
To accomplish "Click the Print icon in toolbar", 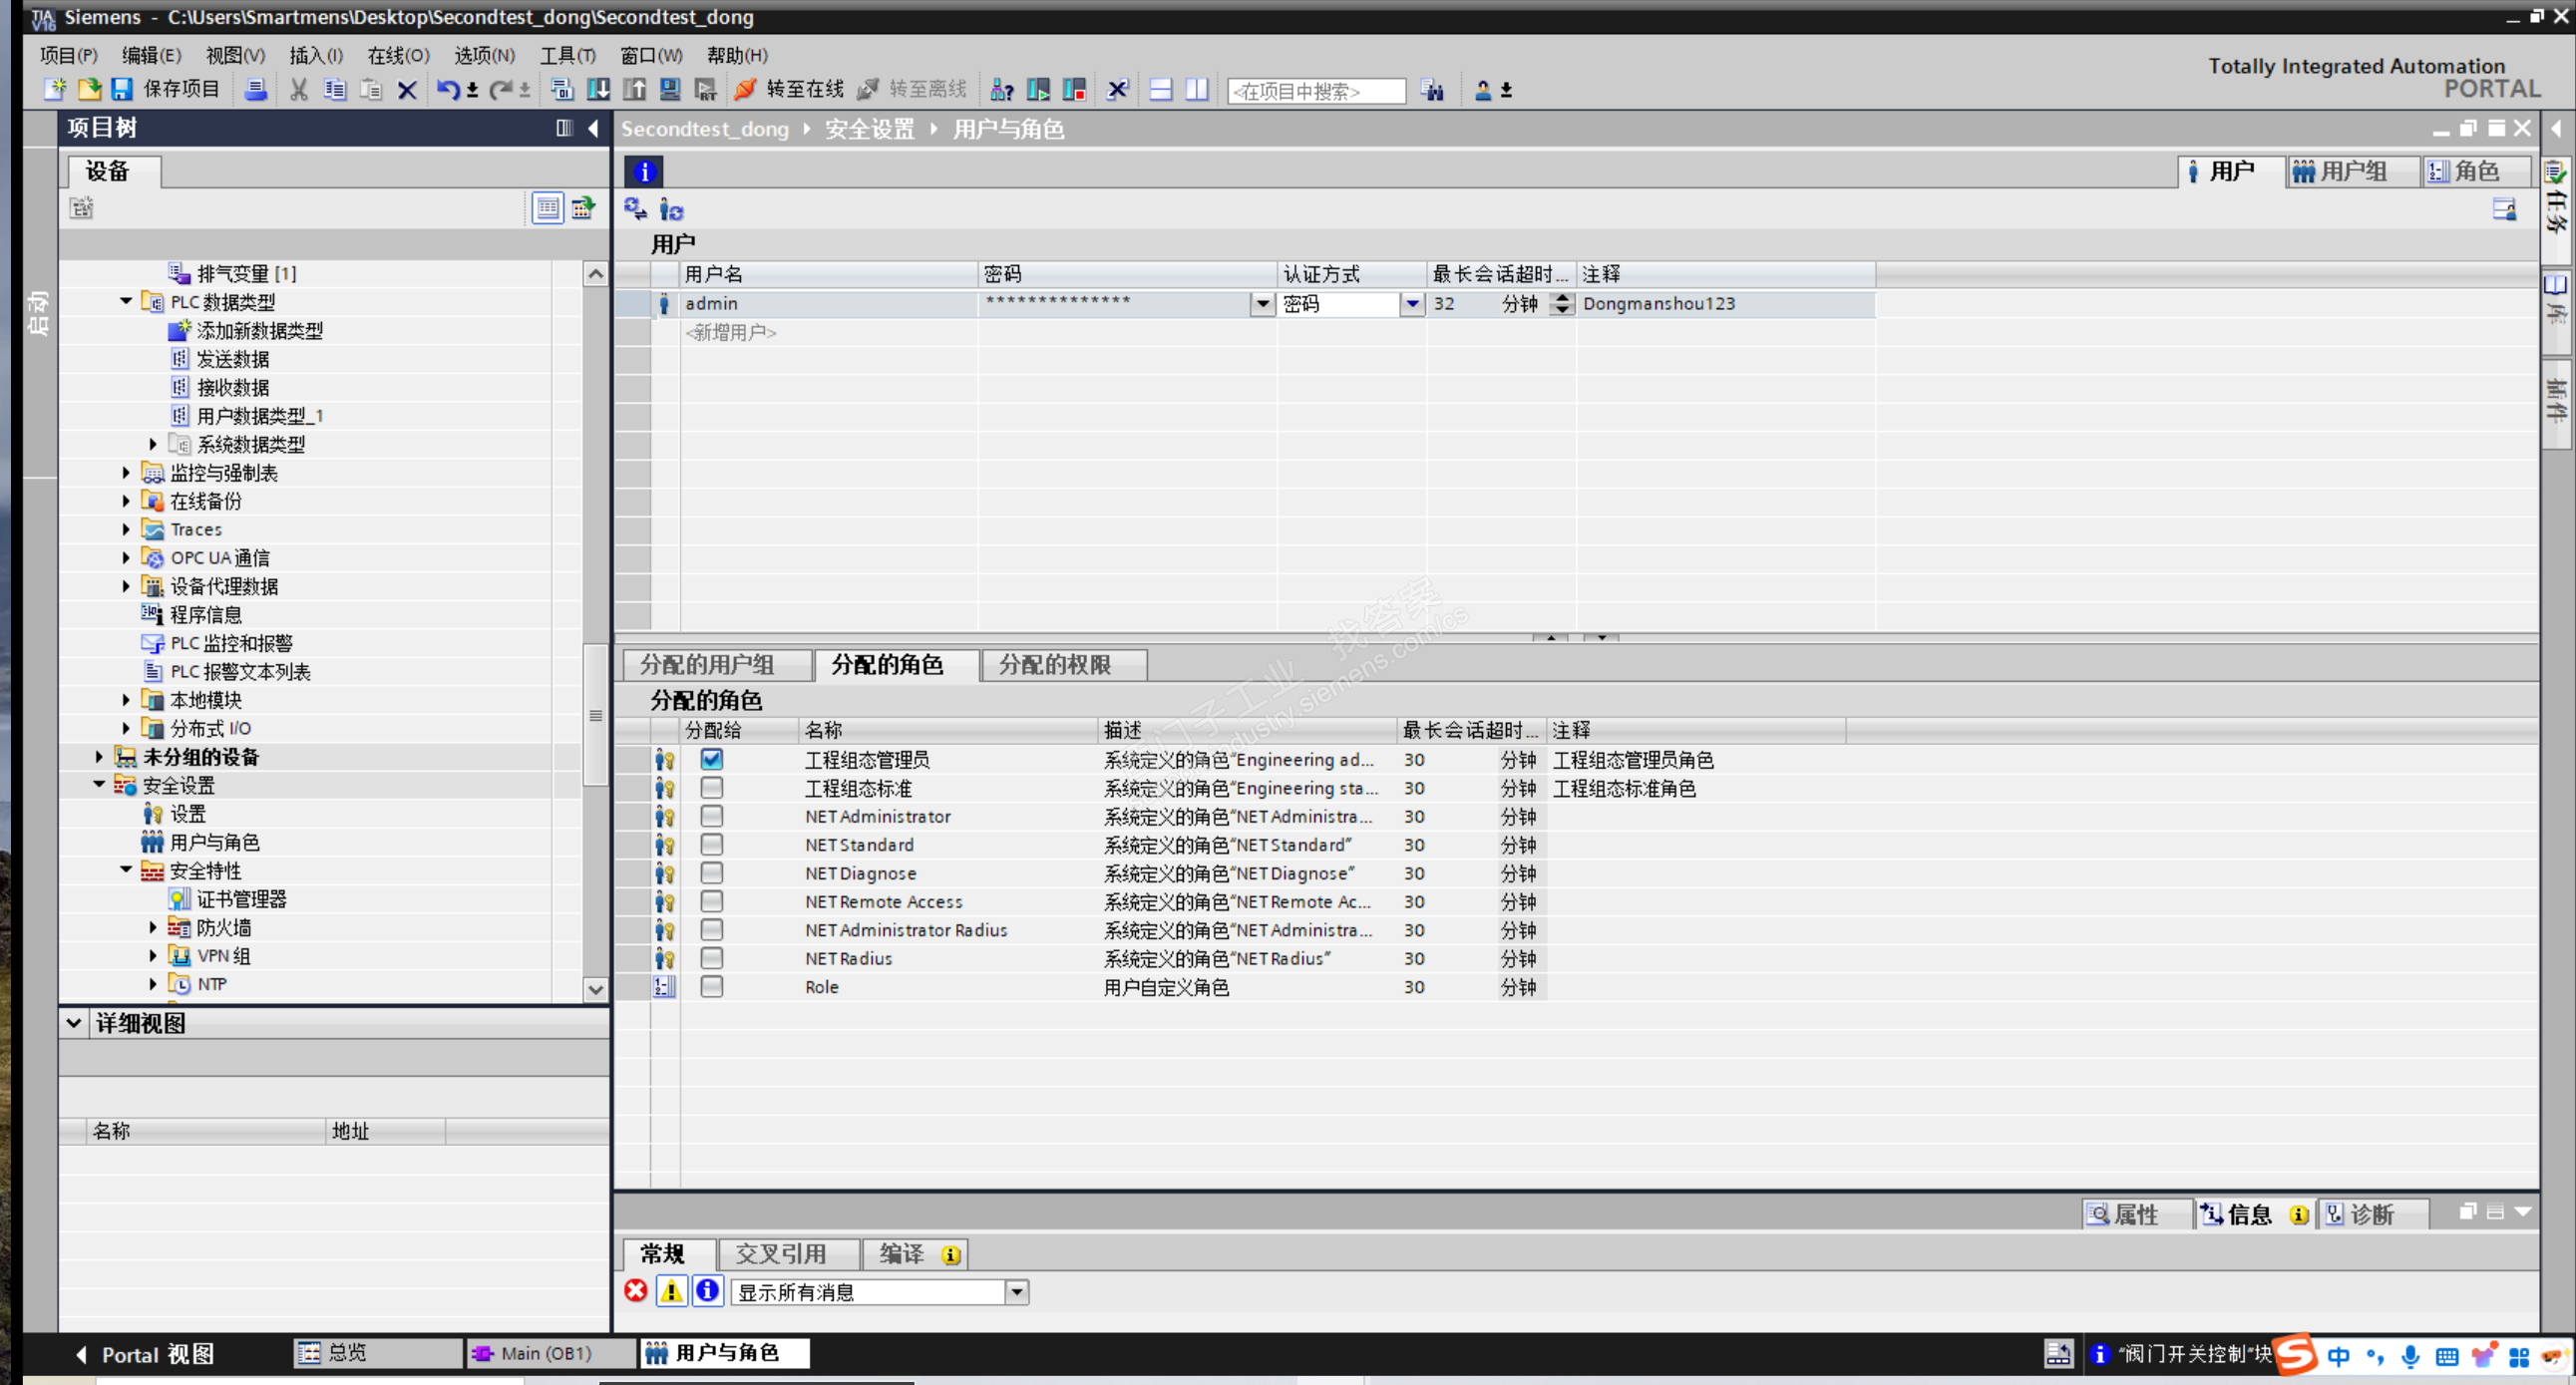I will (x=256, y=89).
